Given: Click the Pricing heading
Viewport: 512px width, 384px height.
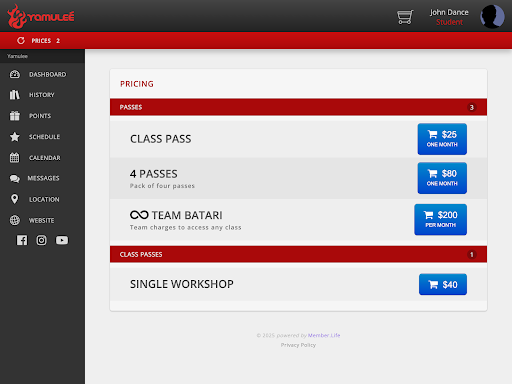Looking at the screenshot, I should [x=137, y=84].
